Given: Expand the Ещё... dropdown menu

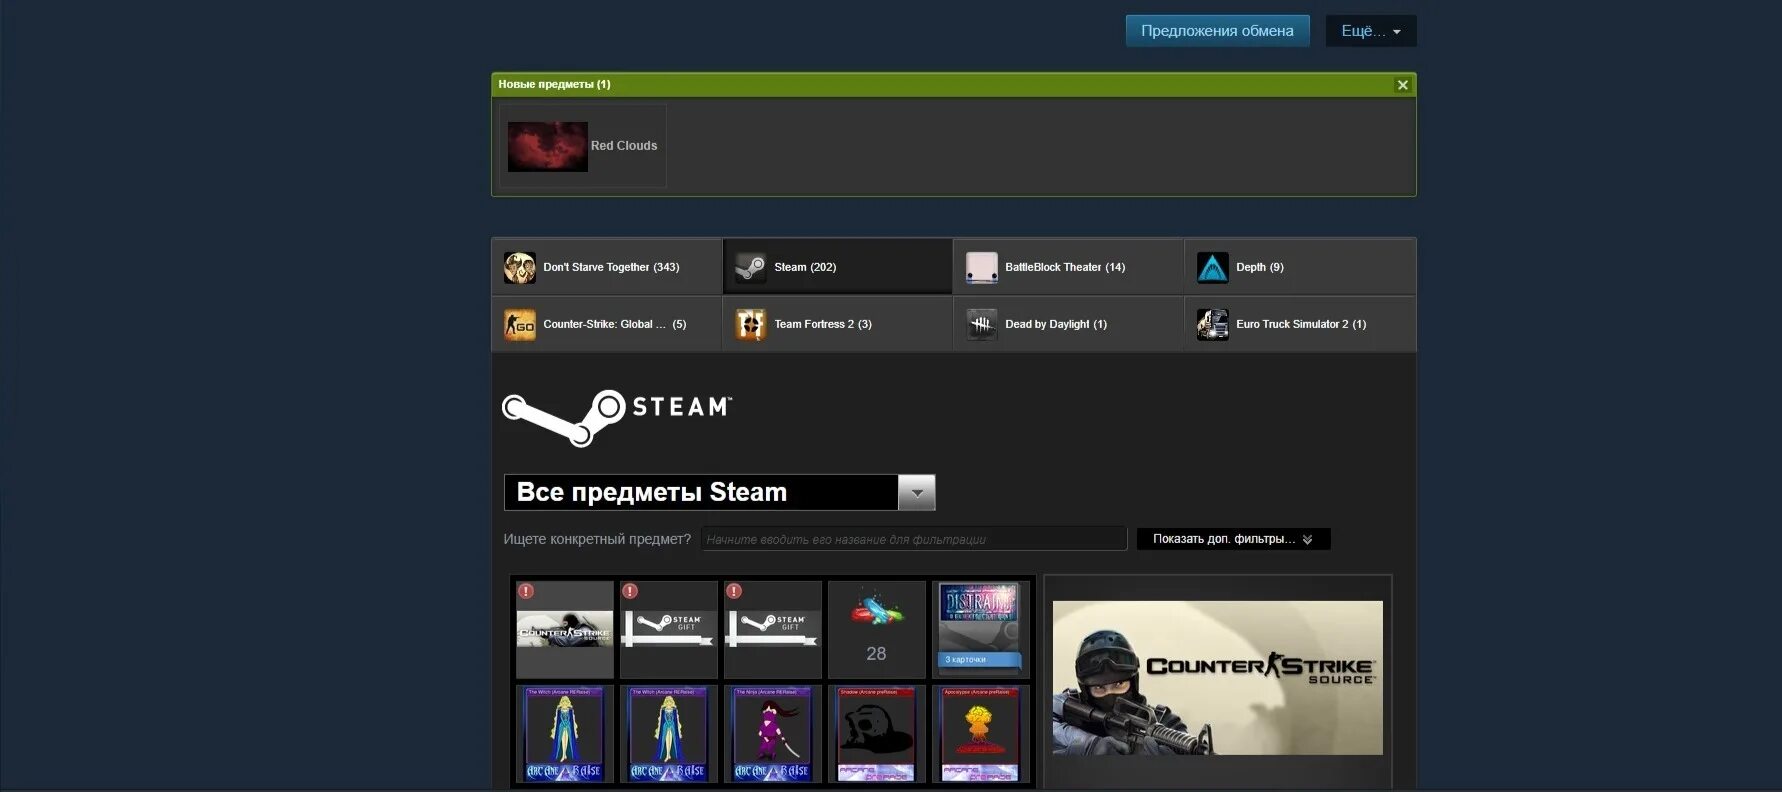Looking at the screenshot, I should [1371, 31].
